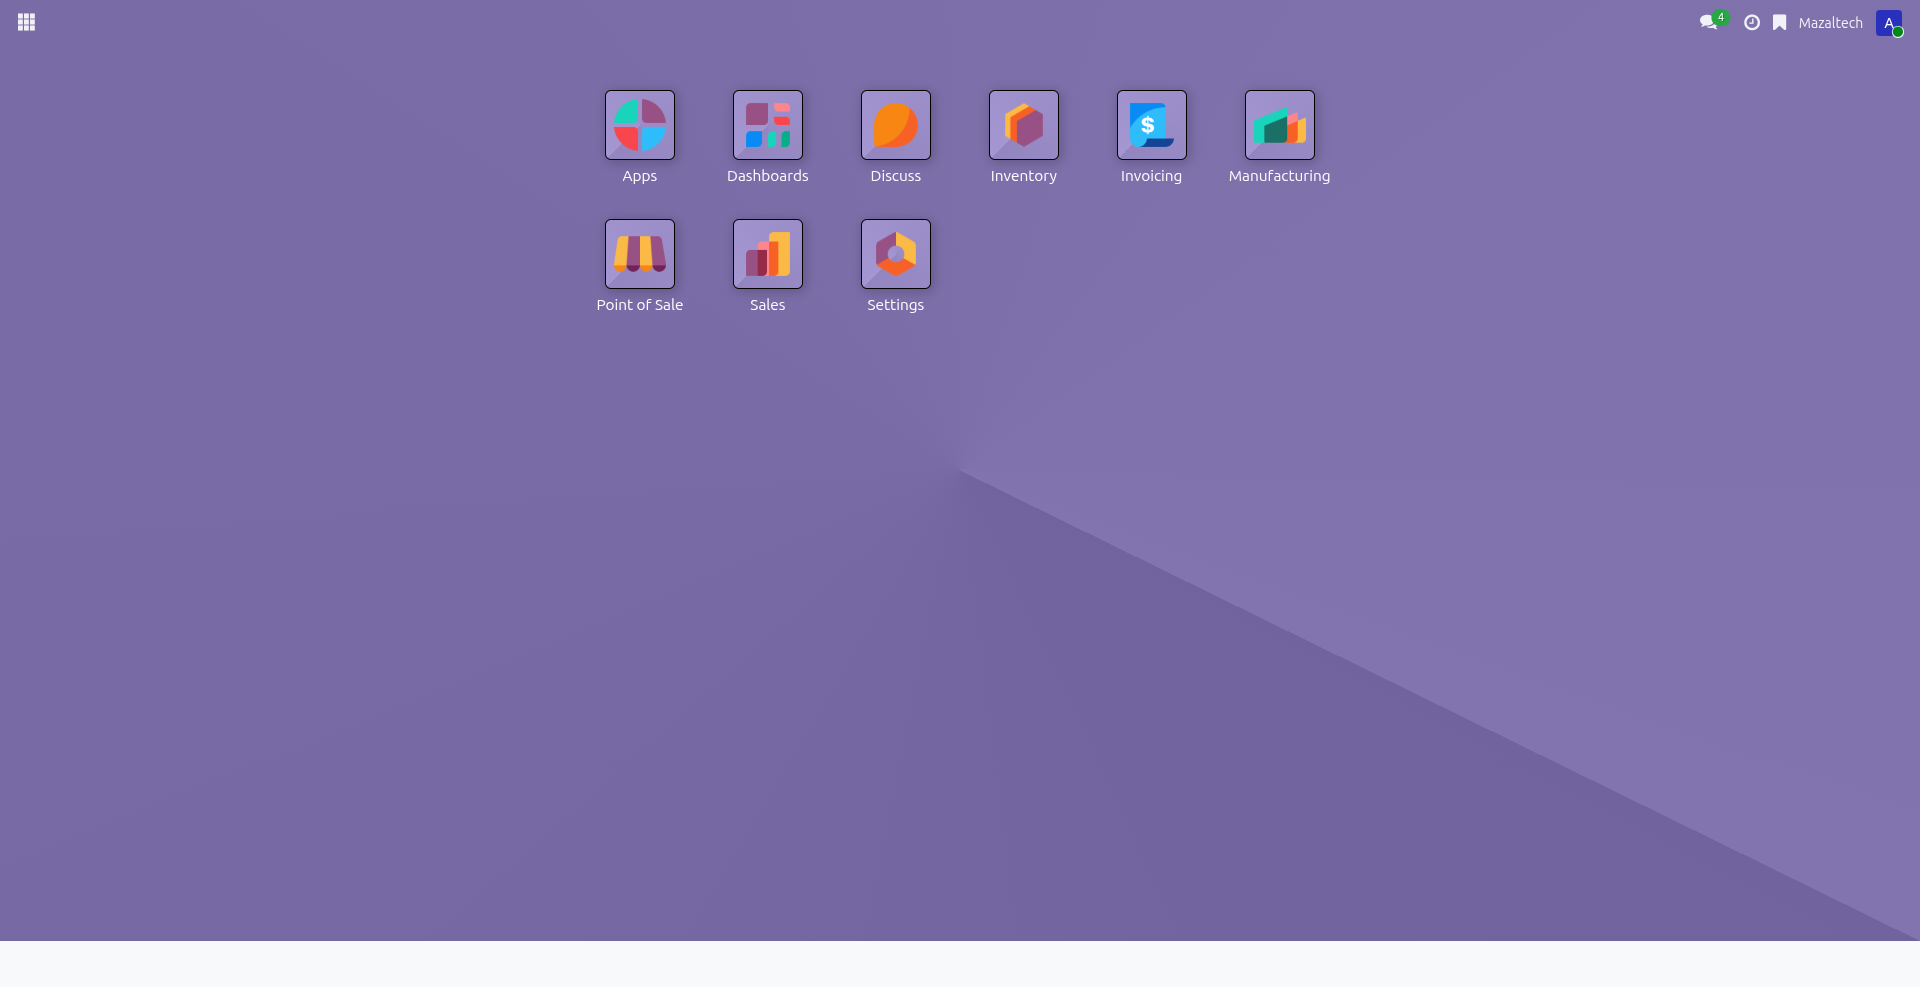Open the Inventory app
The image size is (1920, 987).
tap(1023, 125)
